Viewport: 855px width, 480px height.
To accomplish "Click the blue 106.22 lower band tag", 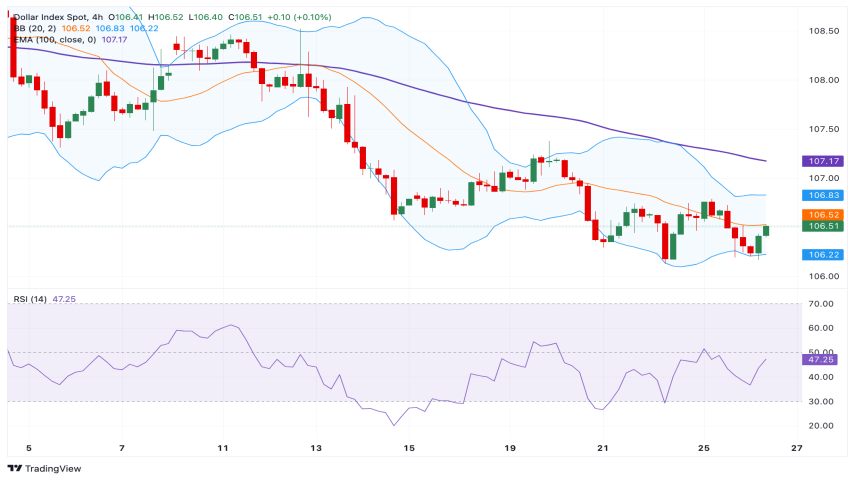I will click(822, 255).
